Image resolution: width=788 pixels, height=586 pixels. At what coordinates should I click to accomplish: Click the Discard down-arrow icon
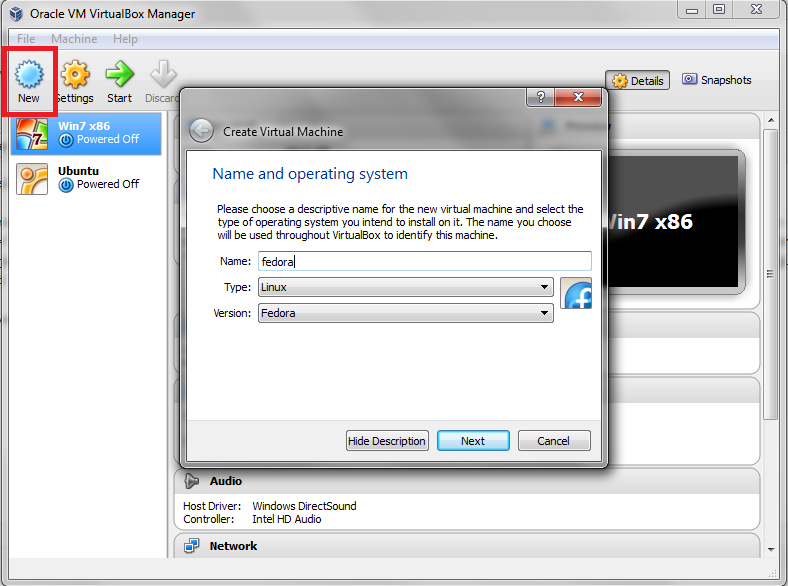163,74
